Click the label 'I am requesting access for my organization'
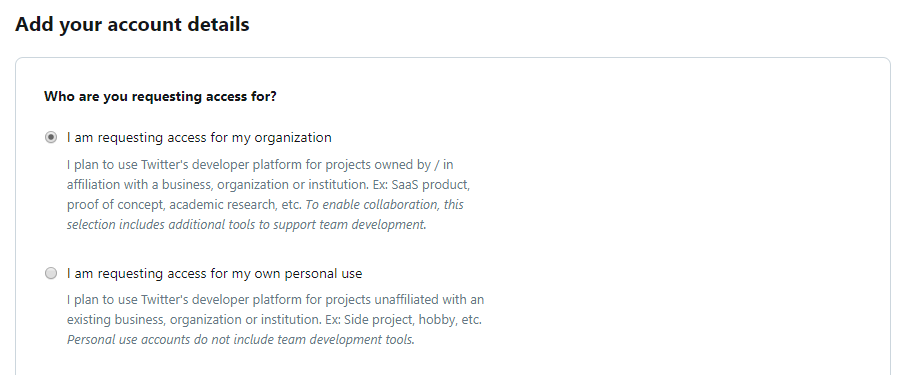 [199, 138]
